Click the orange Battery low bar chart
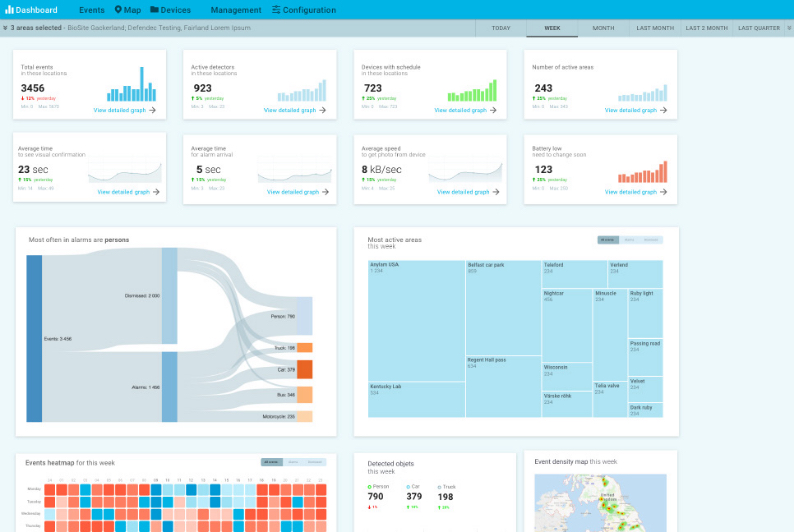The image size is (794, 532). pyautogui.click(x=643, y=172)
